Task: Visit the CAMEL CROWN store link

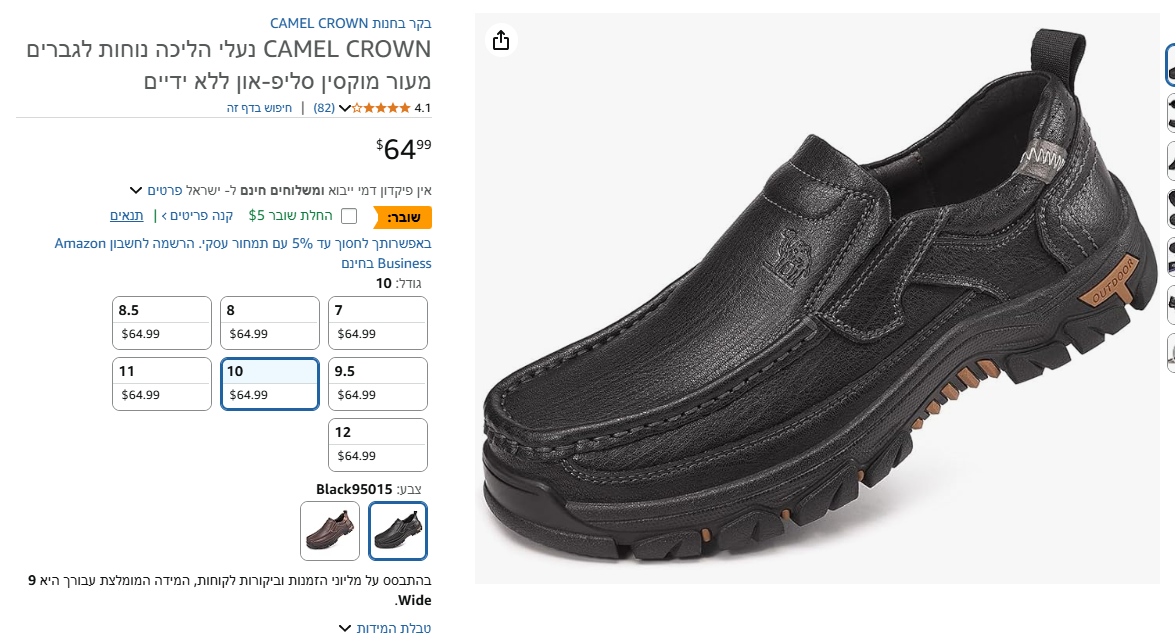Action: tap(350, 23)
